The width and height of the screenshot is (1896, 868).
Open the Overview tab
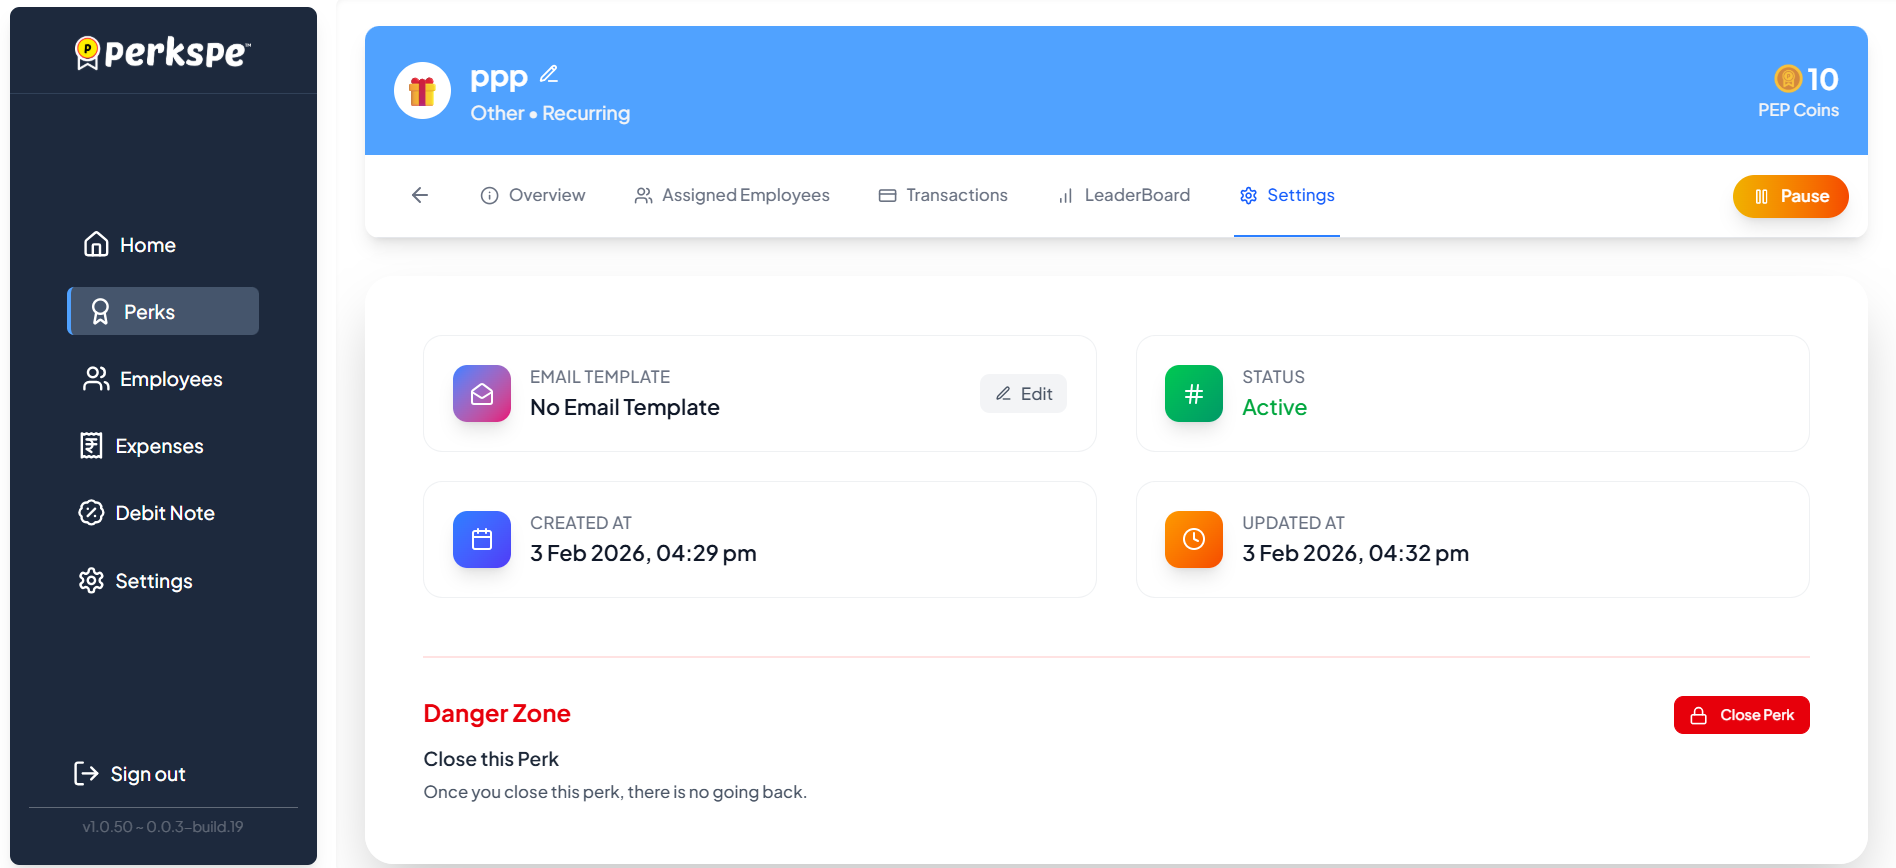[x=533, y=196]
